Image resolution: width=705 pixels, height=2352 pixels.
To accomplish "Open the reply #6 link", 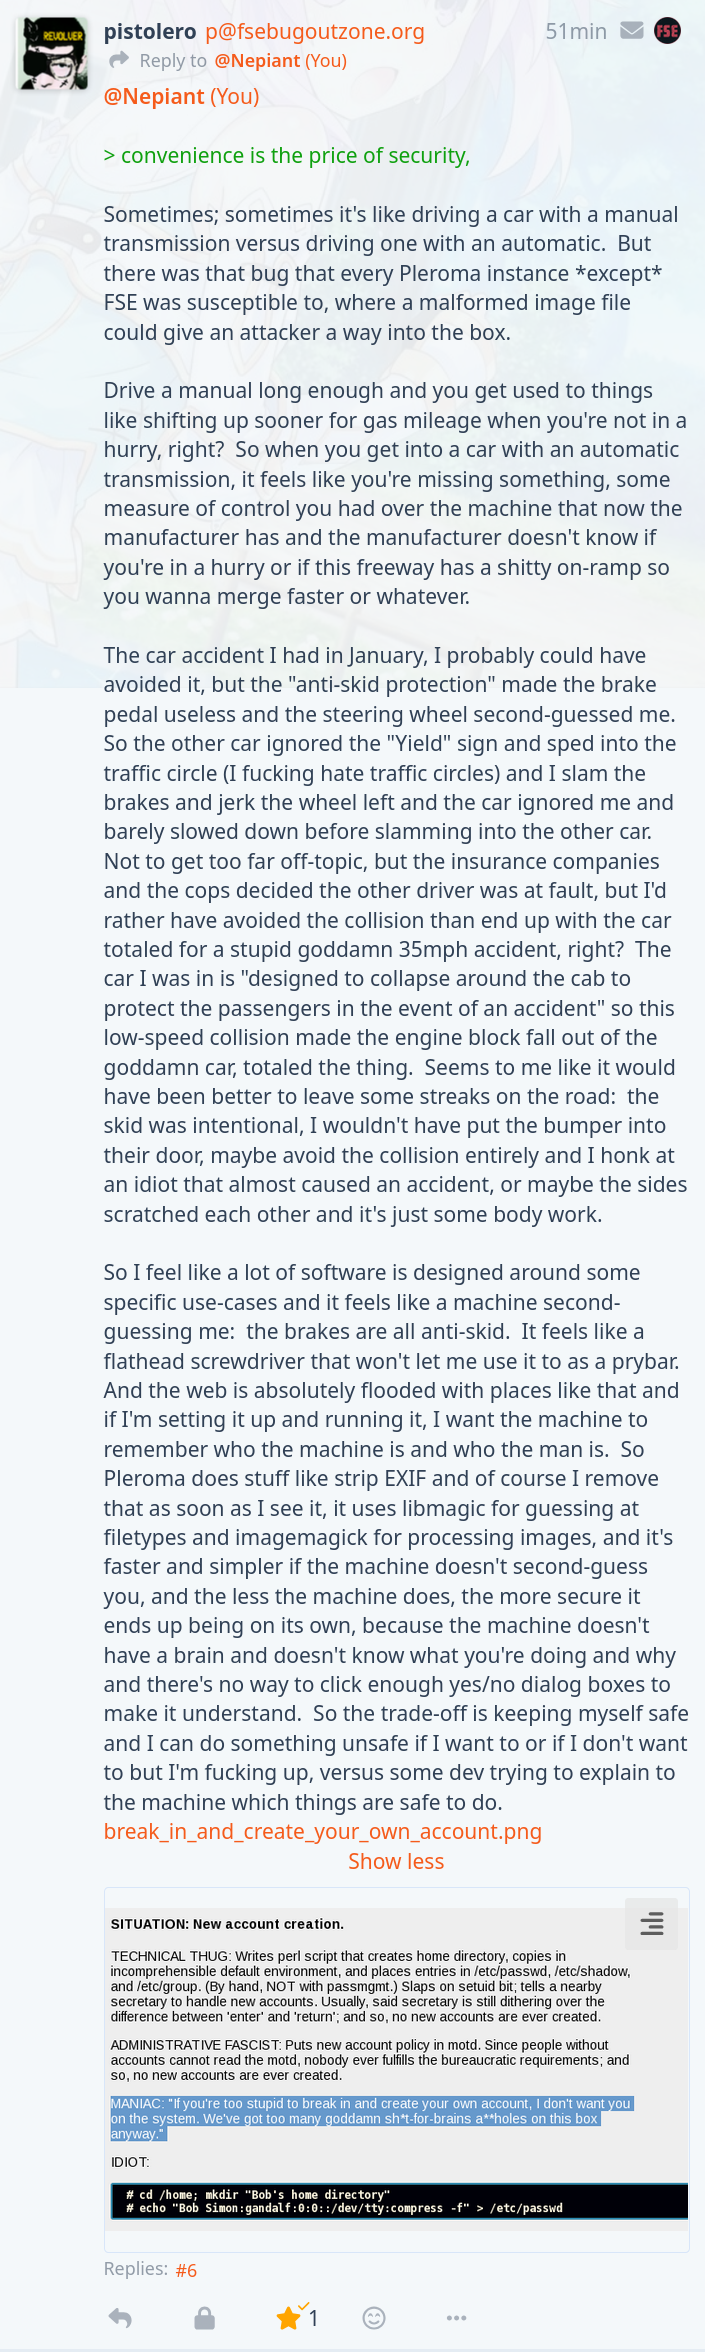I will click(186, 2270).
